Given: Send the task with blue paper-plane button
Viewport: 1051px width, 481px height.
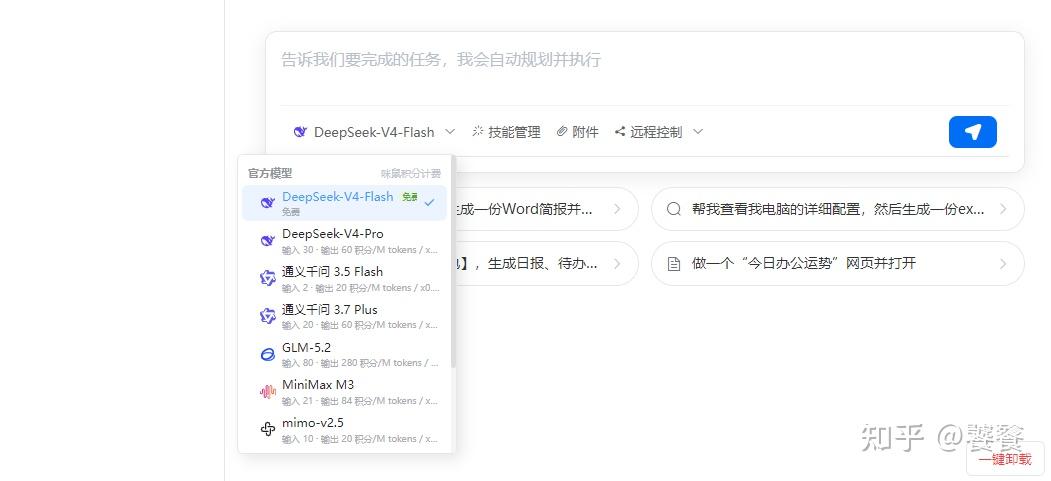Looking at the screenshot, I should pos(973,132).
